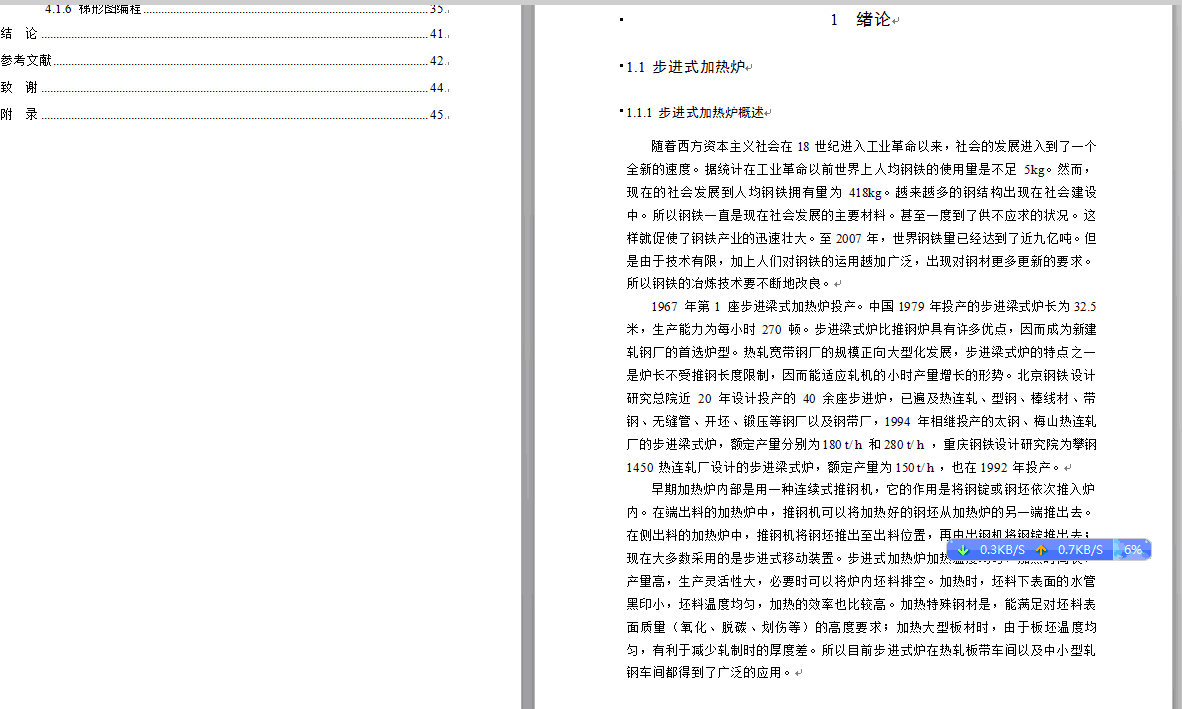1182x709 pixels.
Task: Click the heading '1.1.1 步进式加热炉概述'
Action: pyautogui.click(x=694, y=113)
